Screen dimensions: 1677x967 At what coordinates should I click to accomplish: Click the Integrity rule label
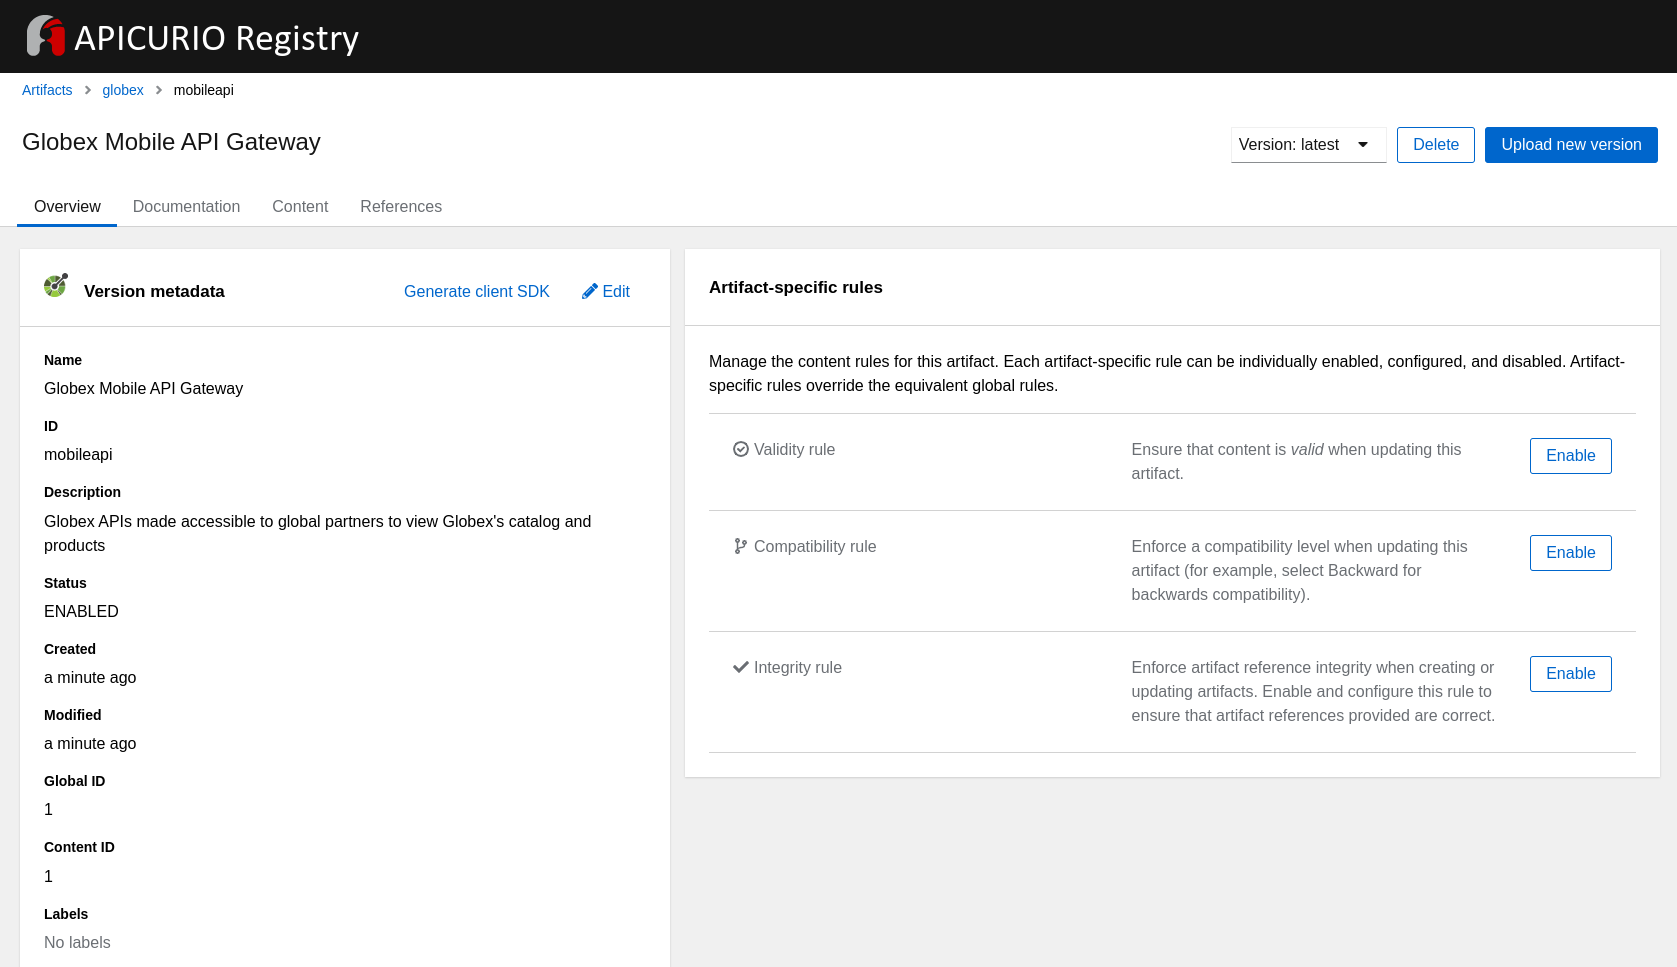tap(798, 667)
